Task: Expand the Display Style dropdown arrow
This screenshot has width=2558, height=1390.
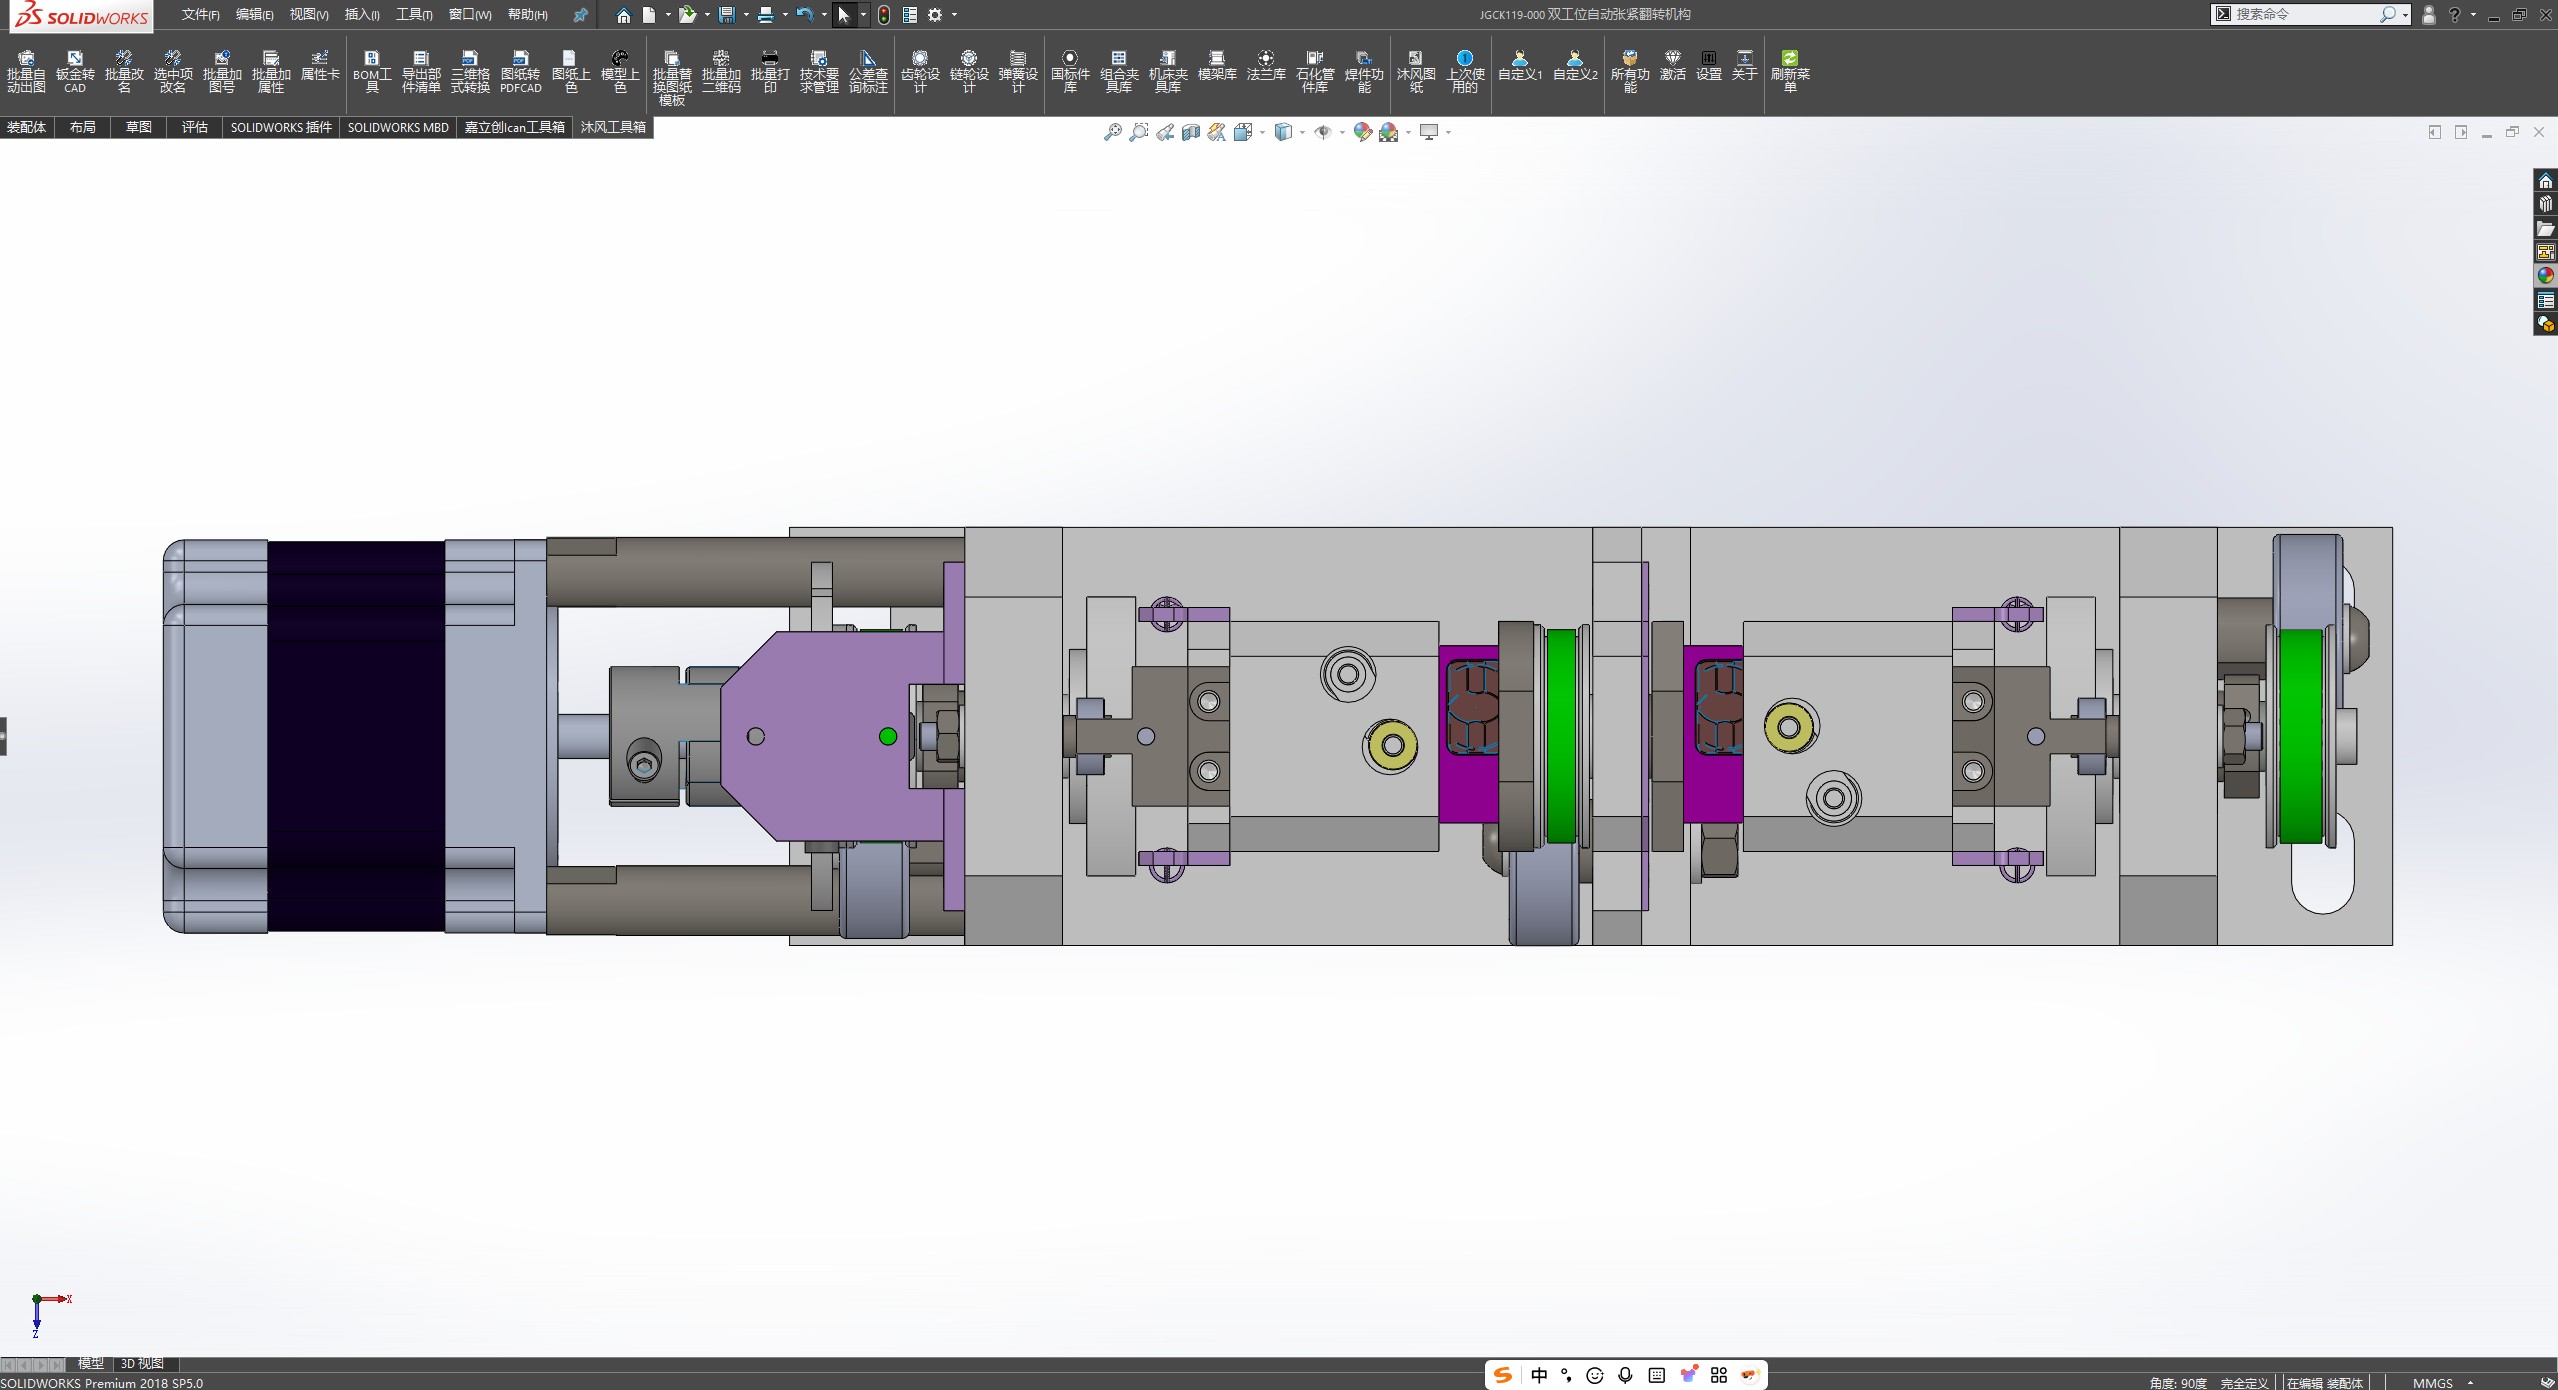Action: (x=1302, y=133)
